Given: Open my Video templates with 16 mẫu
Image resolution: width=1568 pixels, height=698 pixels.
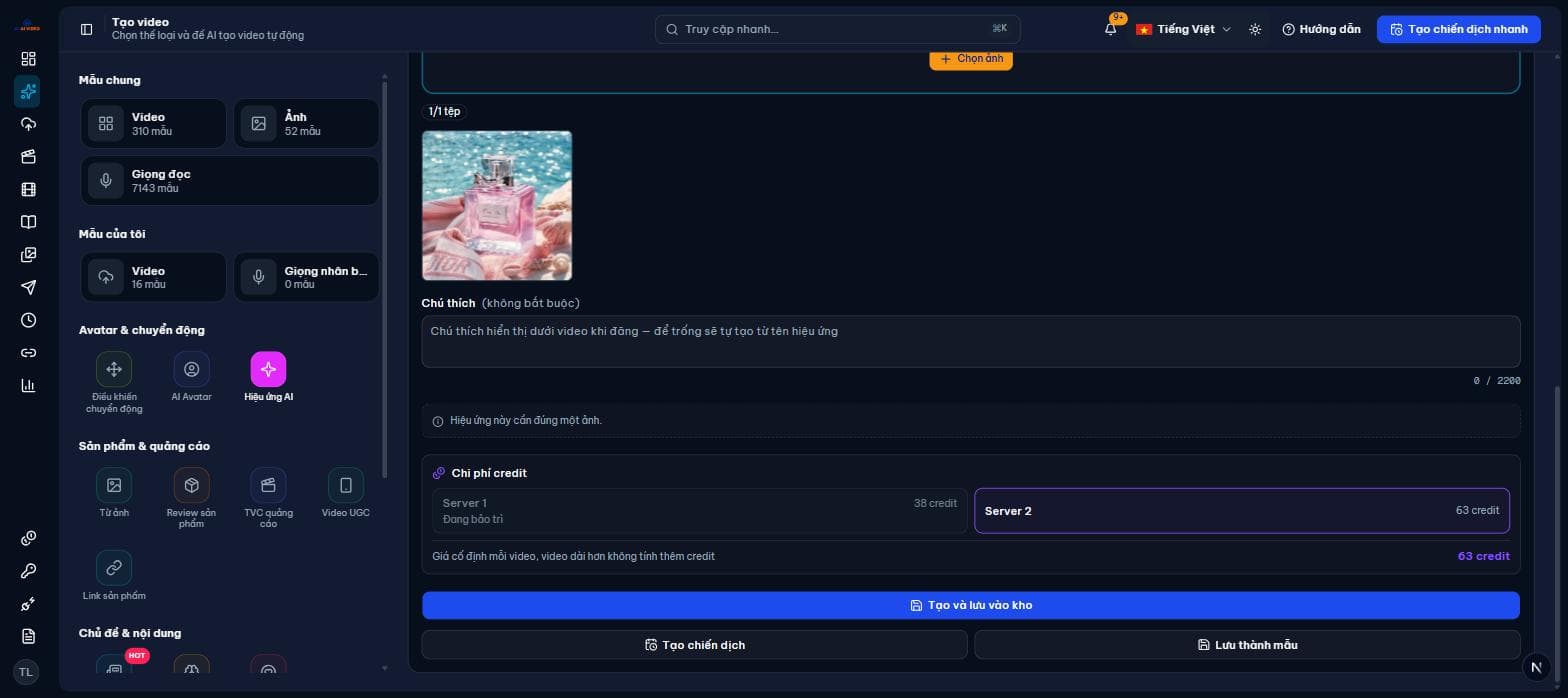Looking at the screenshot, I should click(x=154, y=277).
